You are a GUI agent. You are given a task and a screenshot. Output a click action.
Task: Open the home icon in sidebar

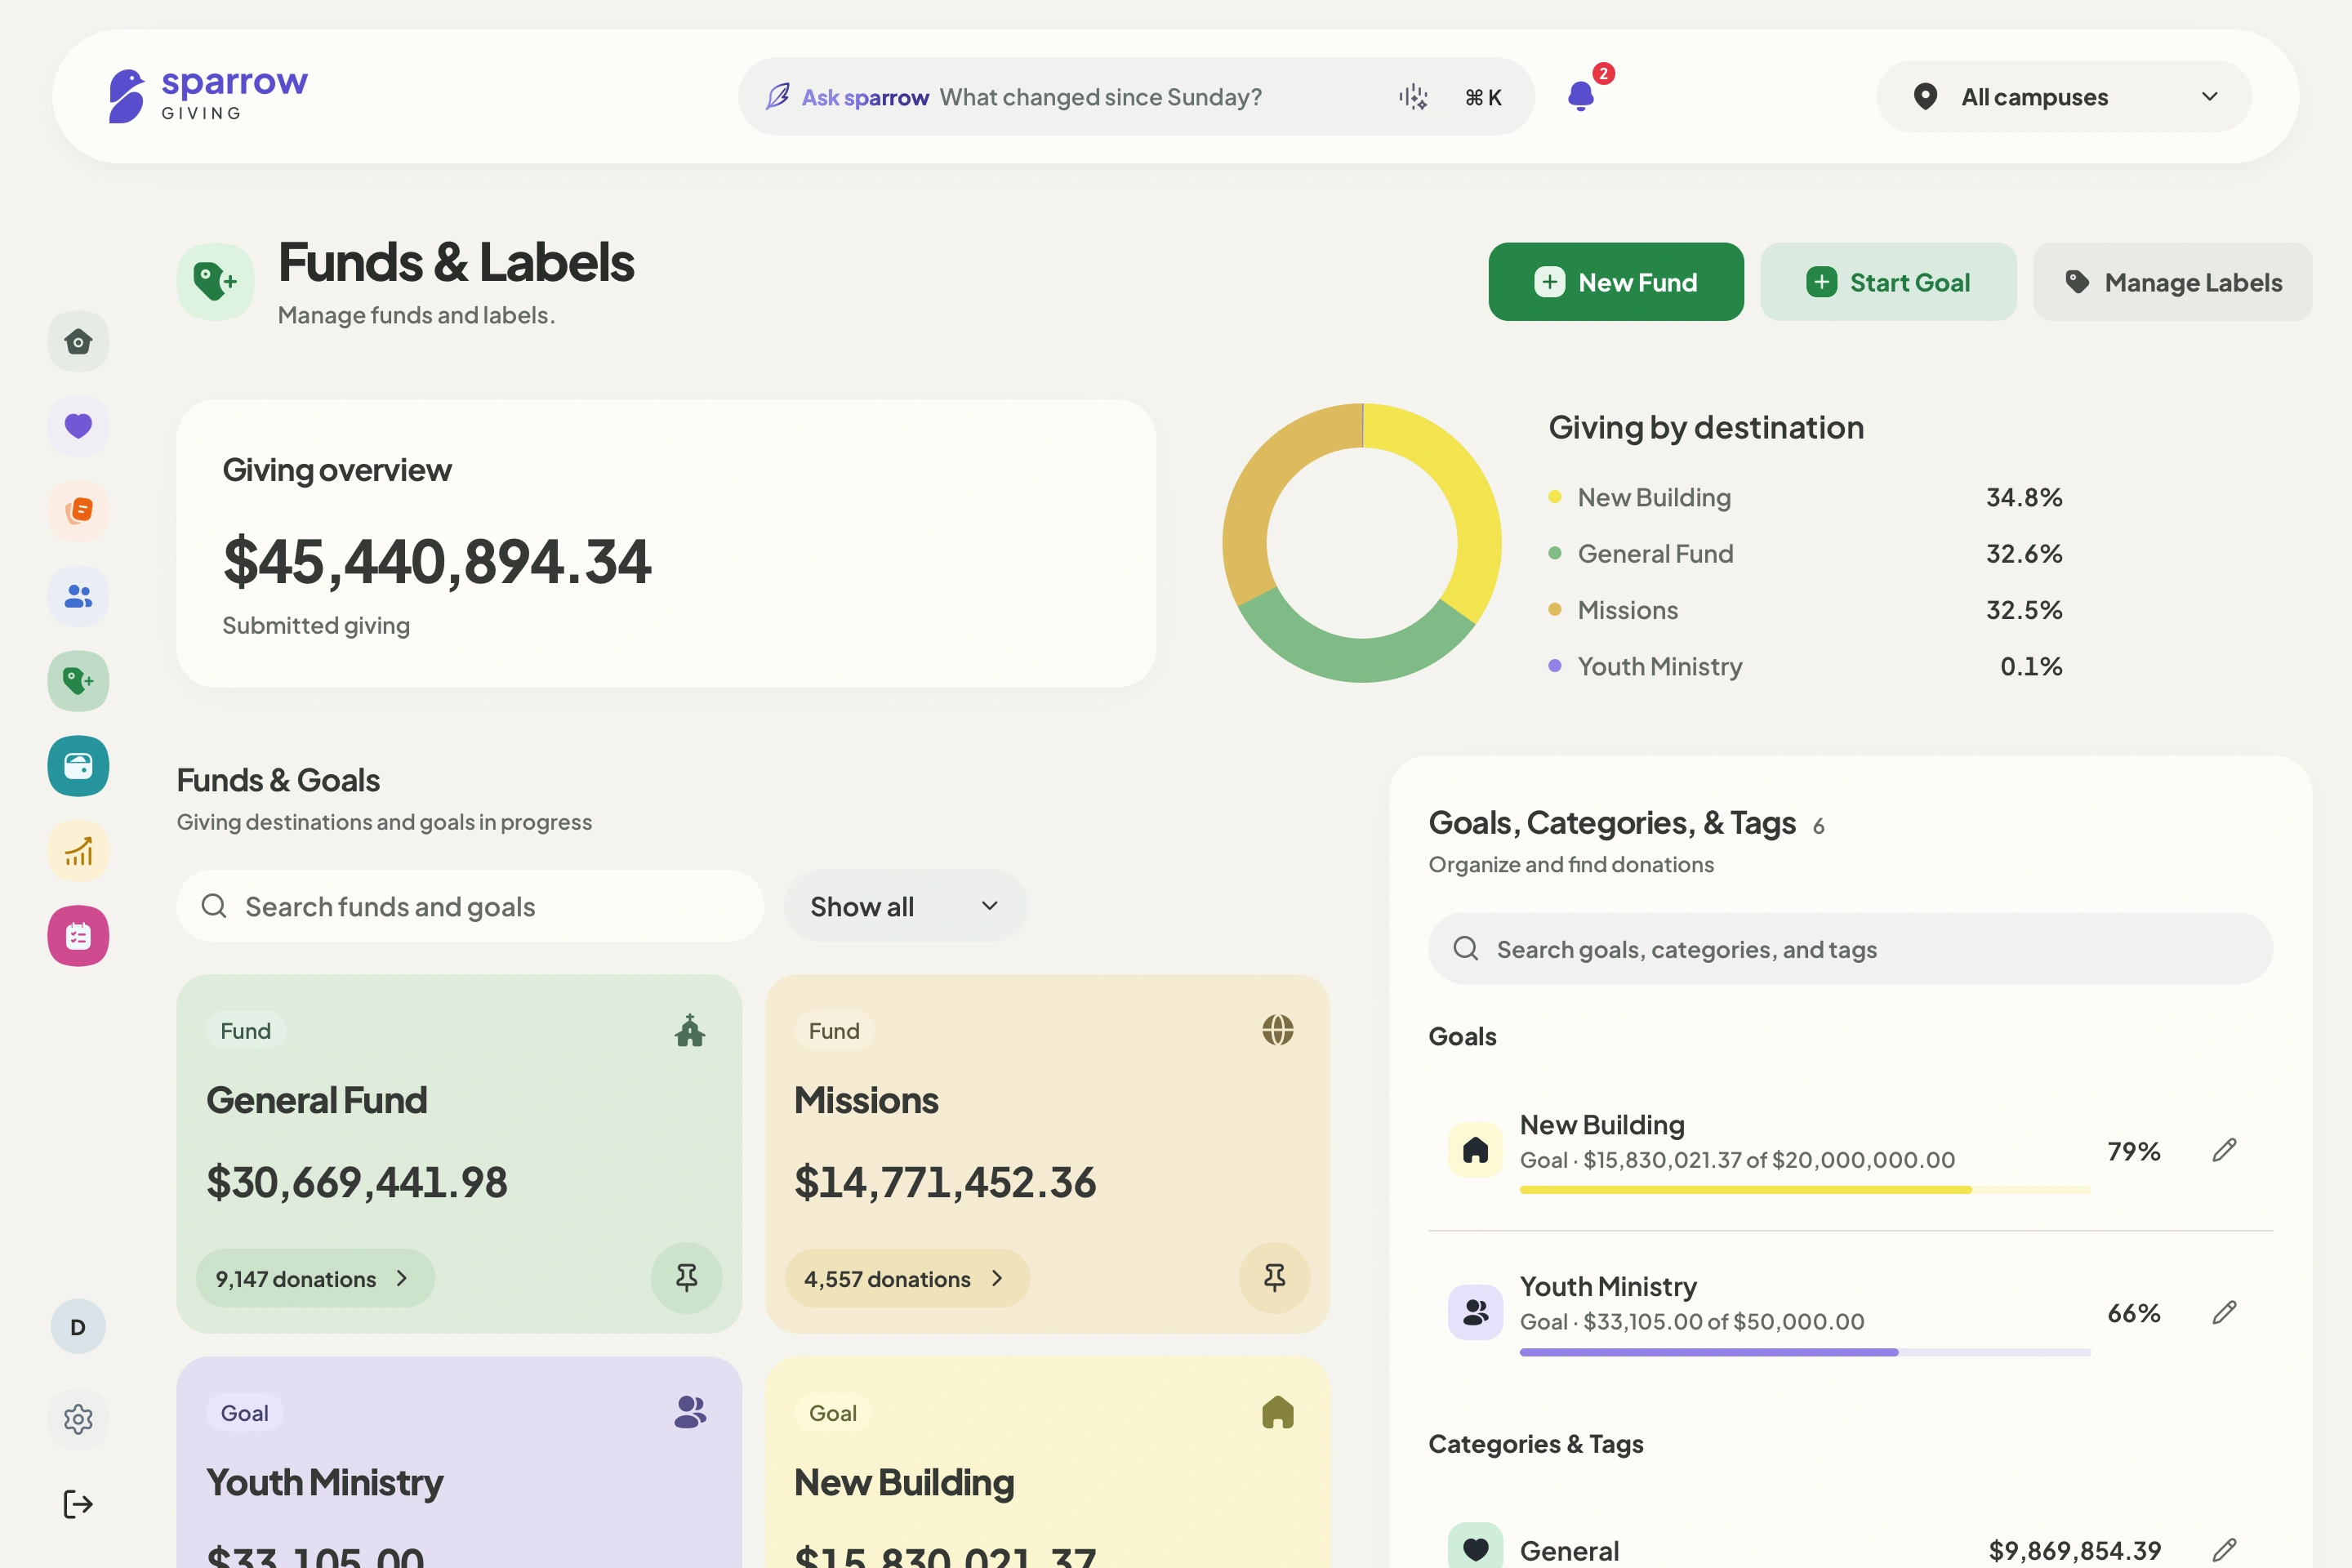click(x=78, y=342)
